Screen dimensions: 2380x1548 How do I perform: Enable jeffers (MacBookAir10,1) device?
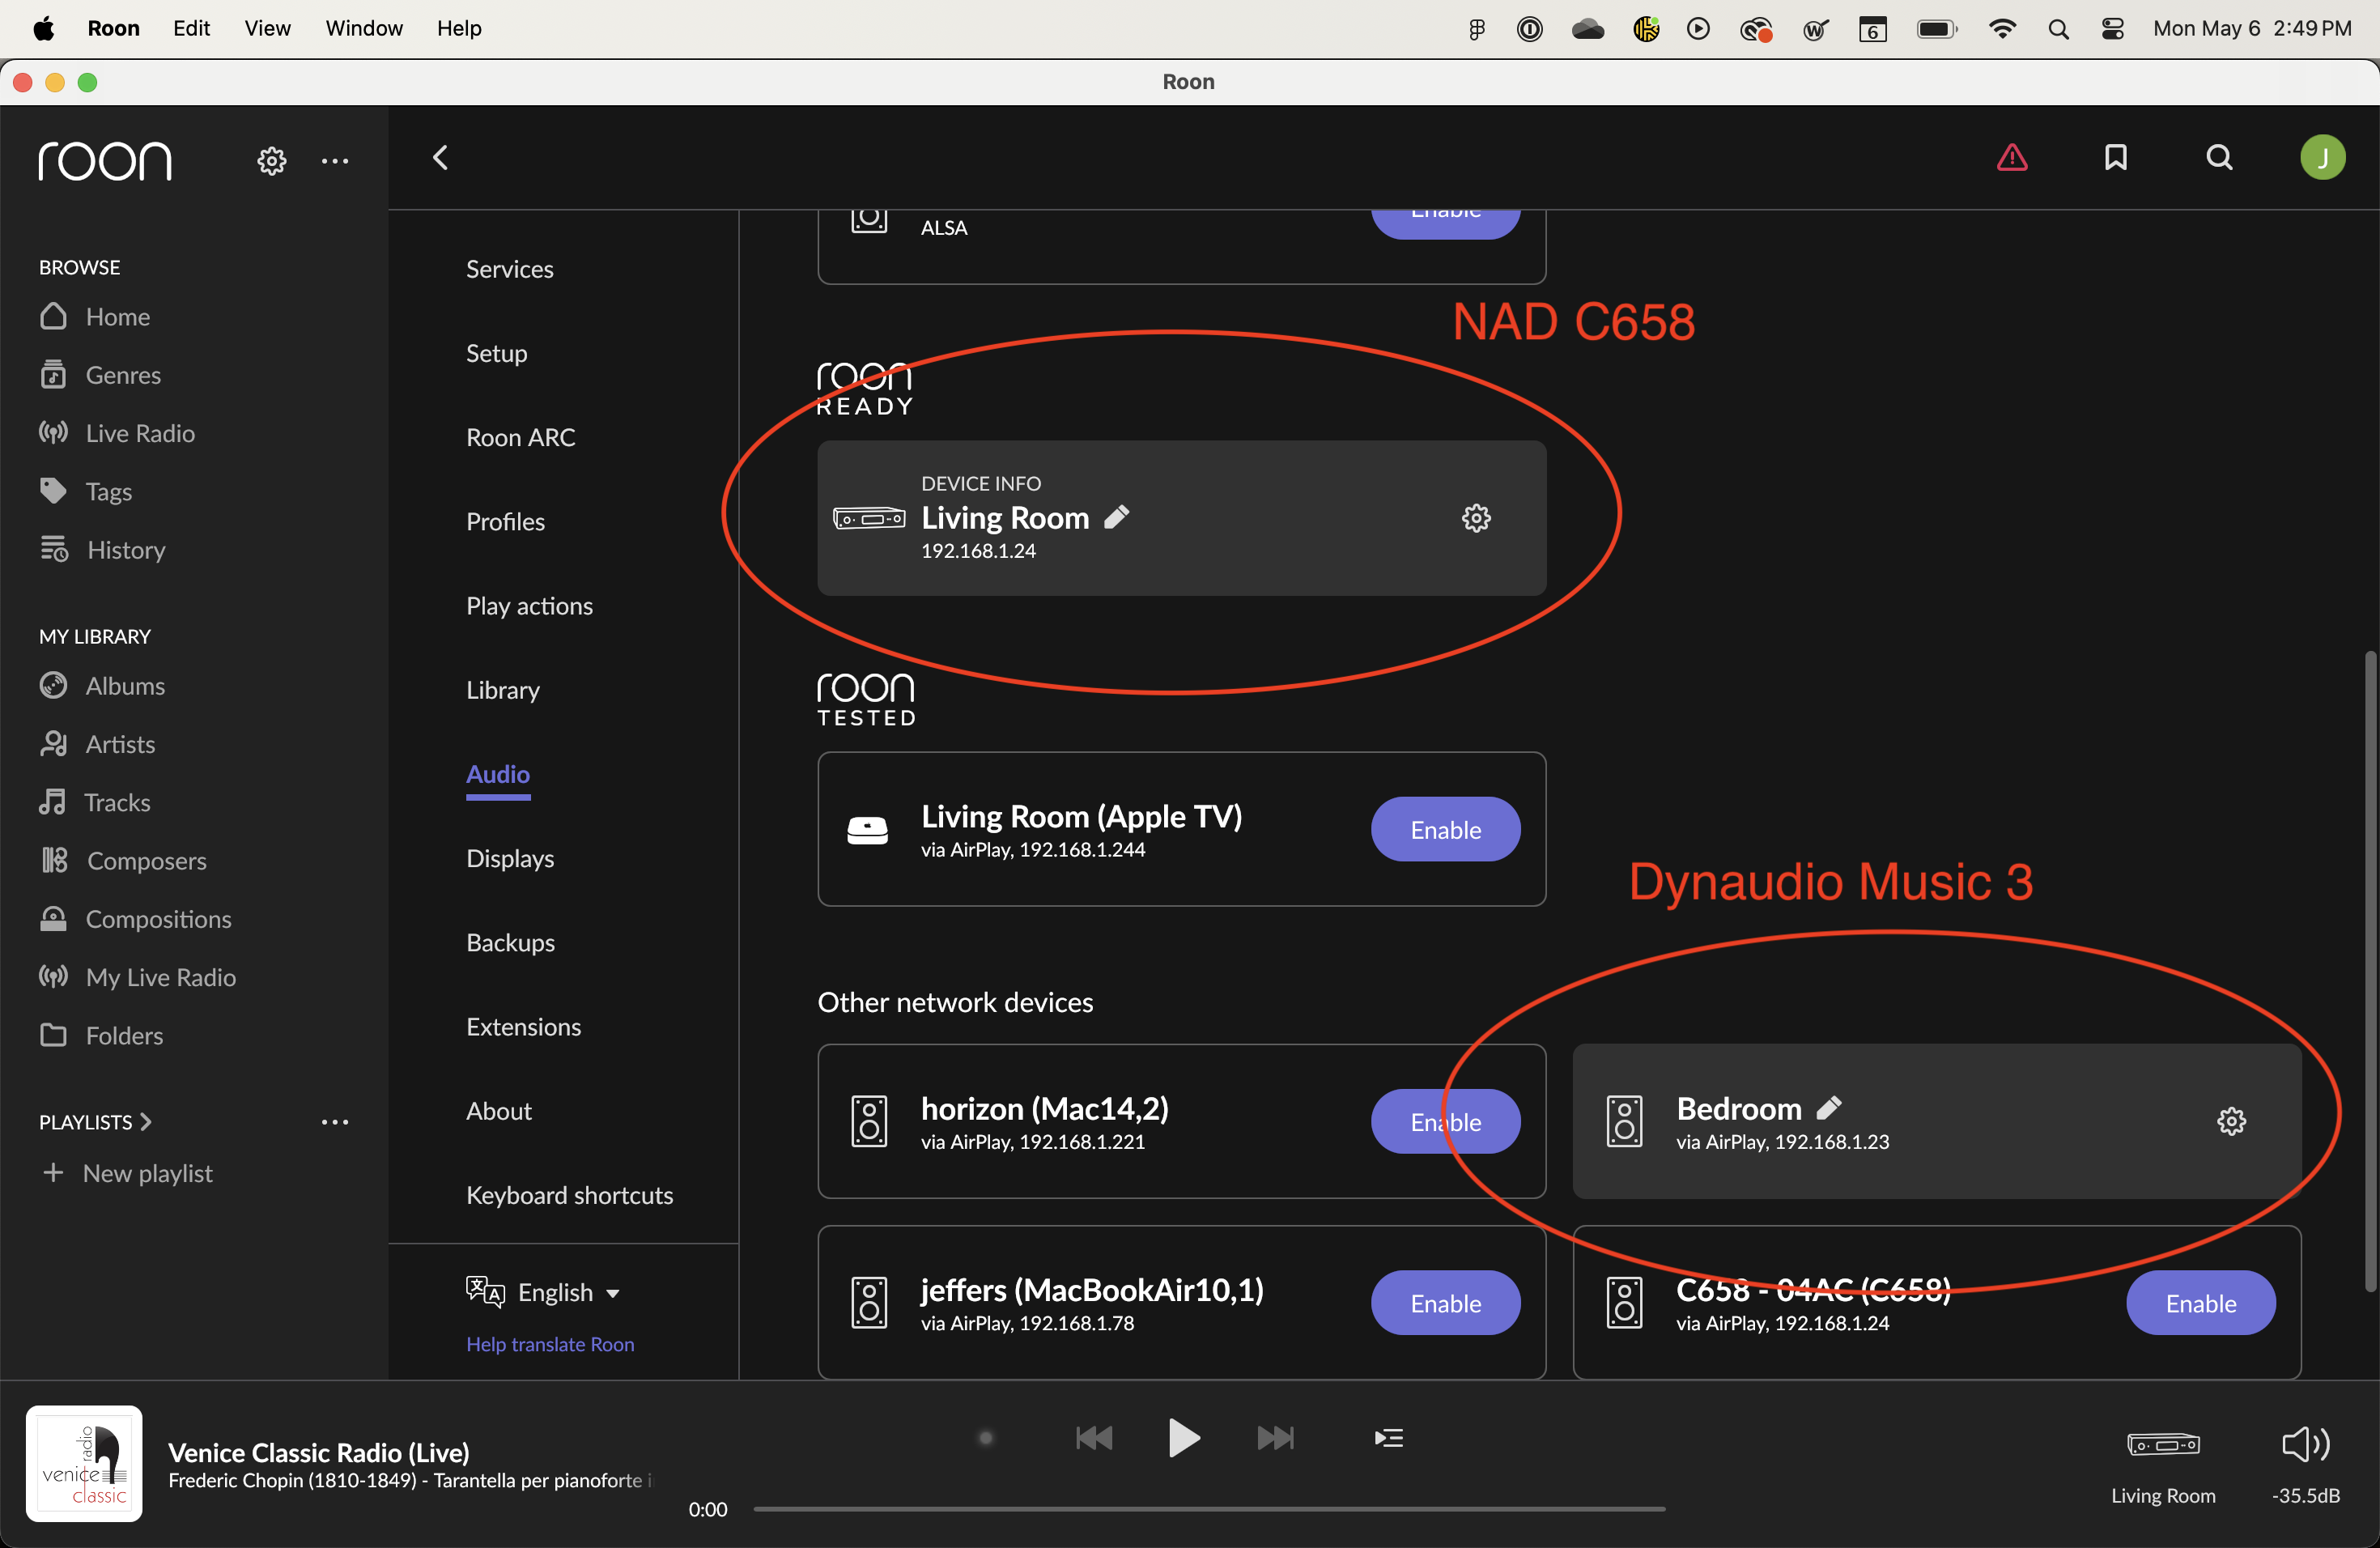[1445, 1303]
